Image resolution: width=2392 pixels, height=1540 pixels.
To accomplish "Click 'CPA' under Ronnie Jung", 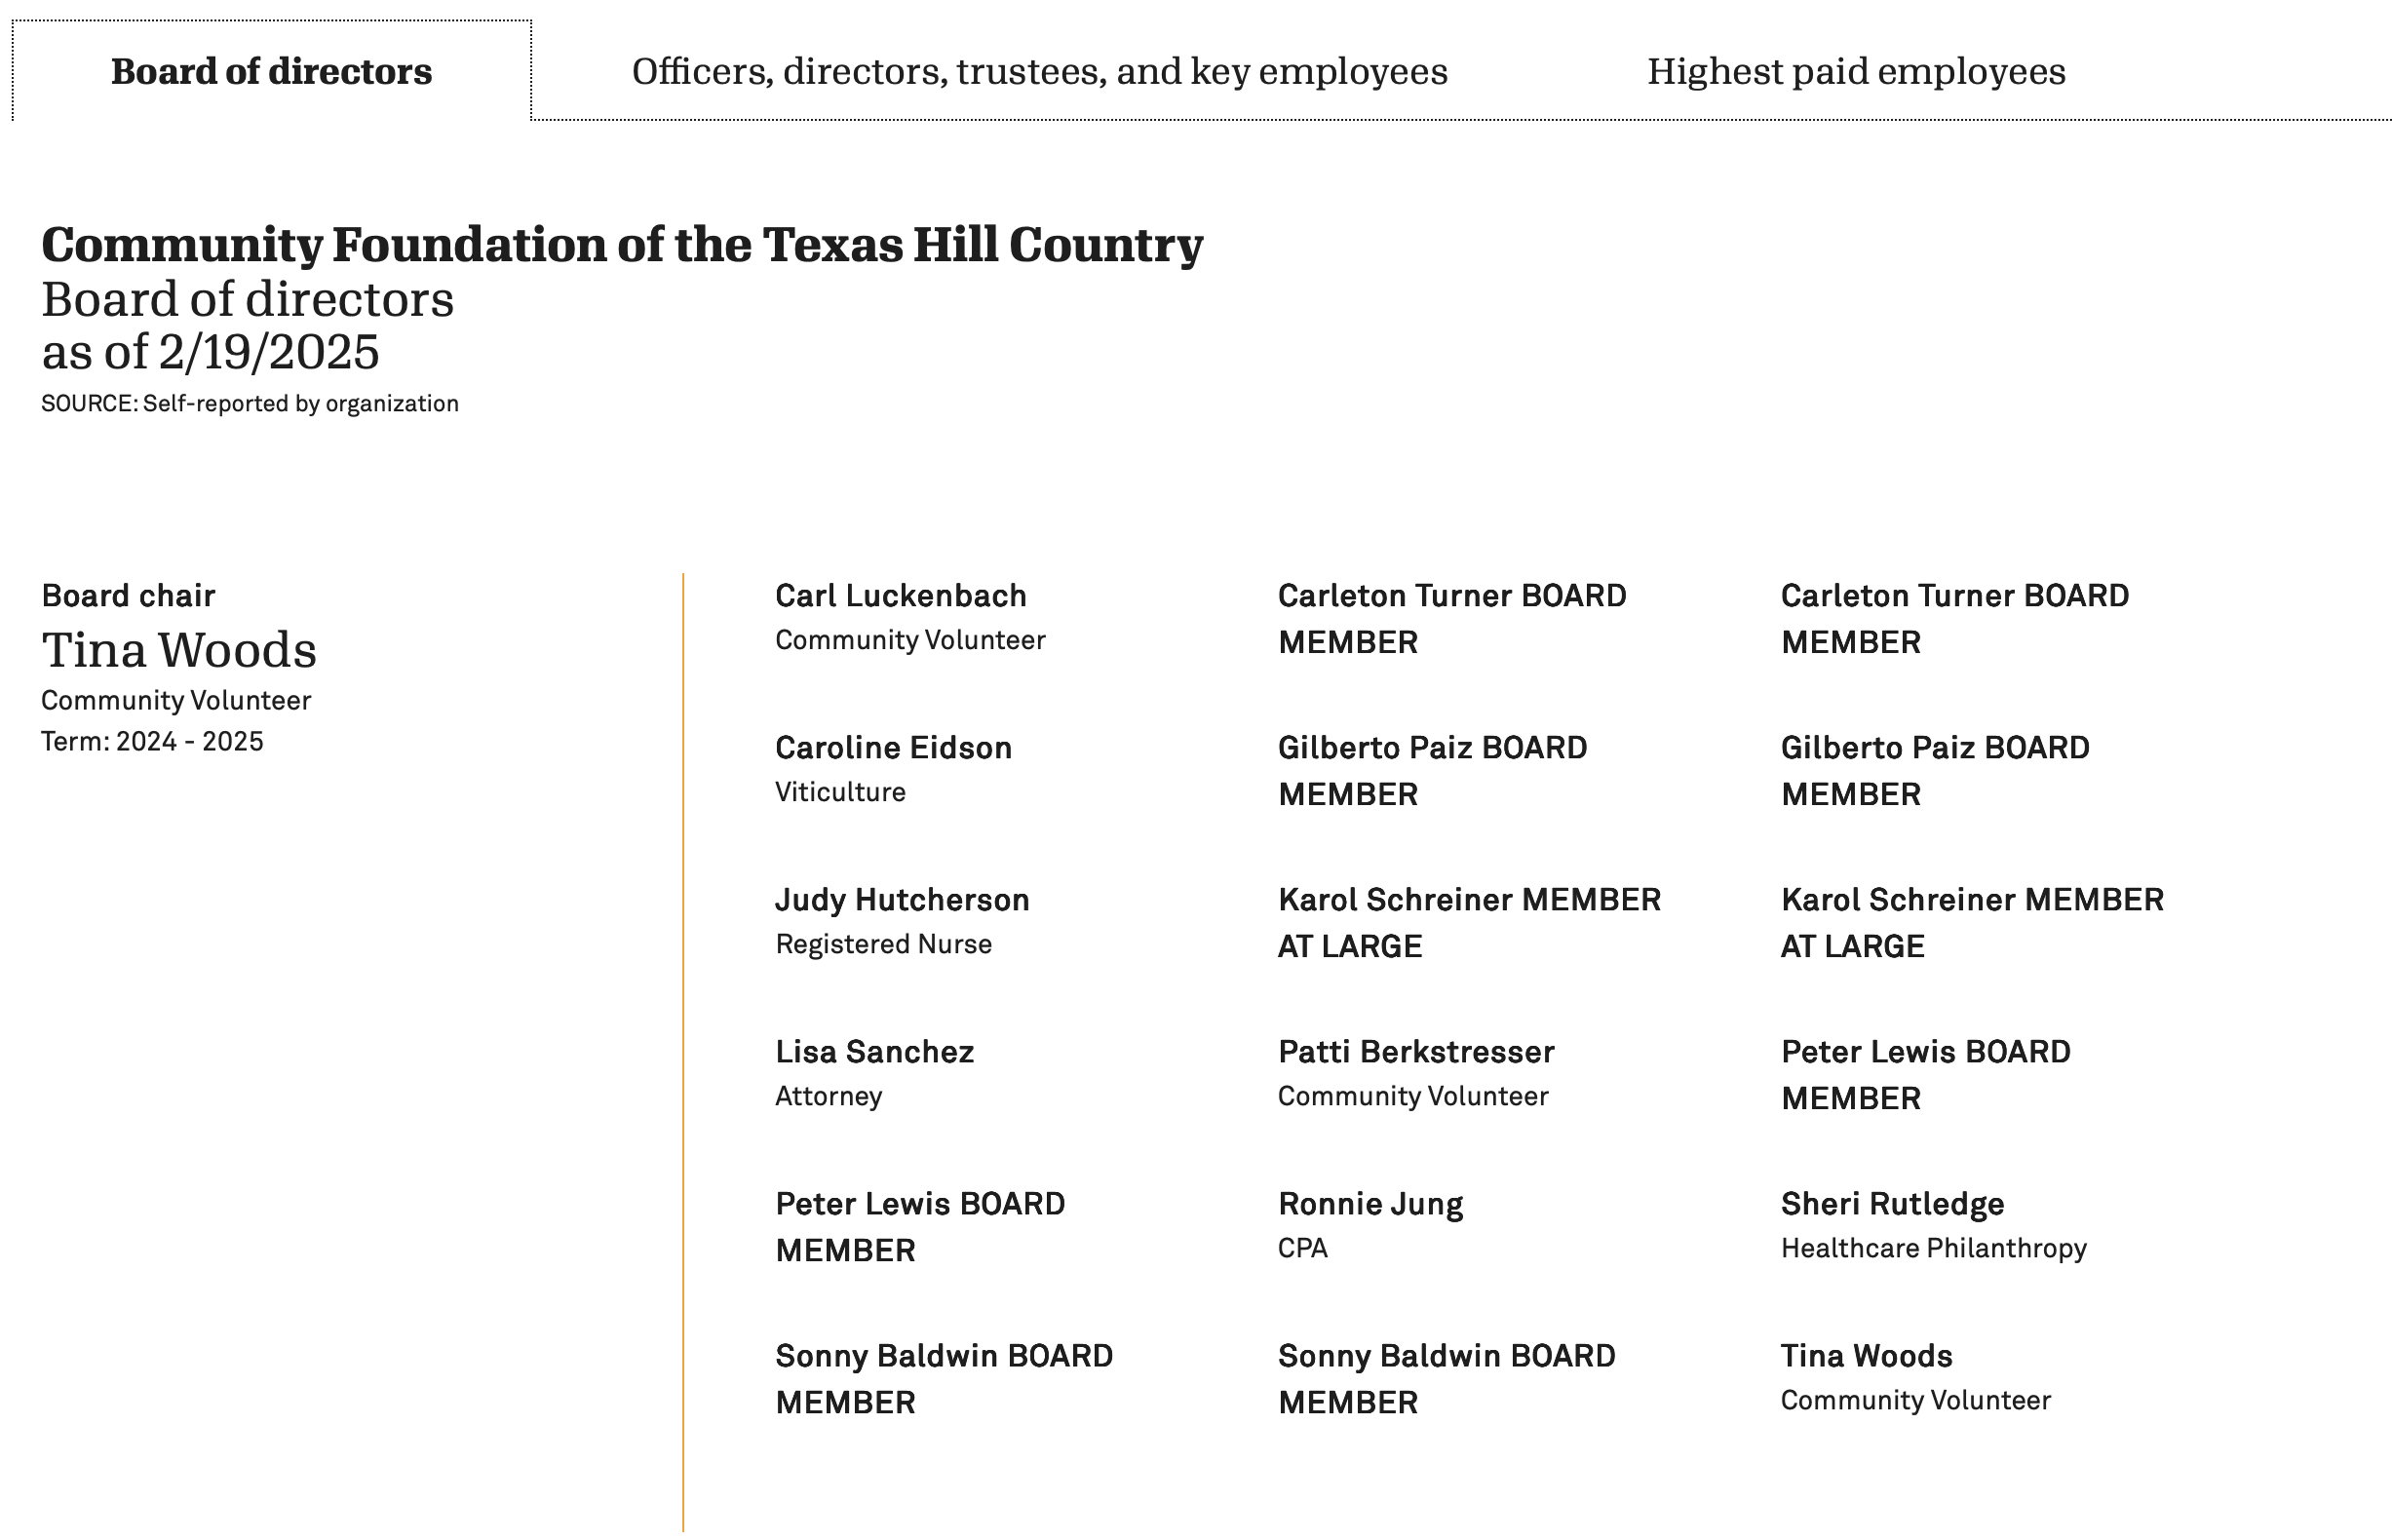I will (x=1303, y=1248).
